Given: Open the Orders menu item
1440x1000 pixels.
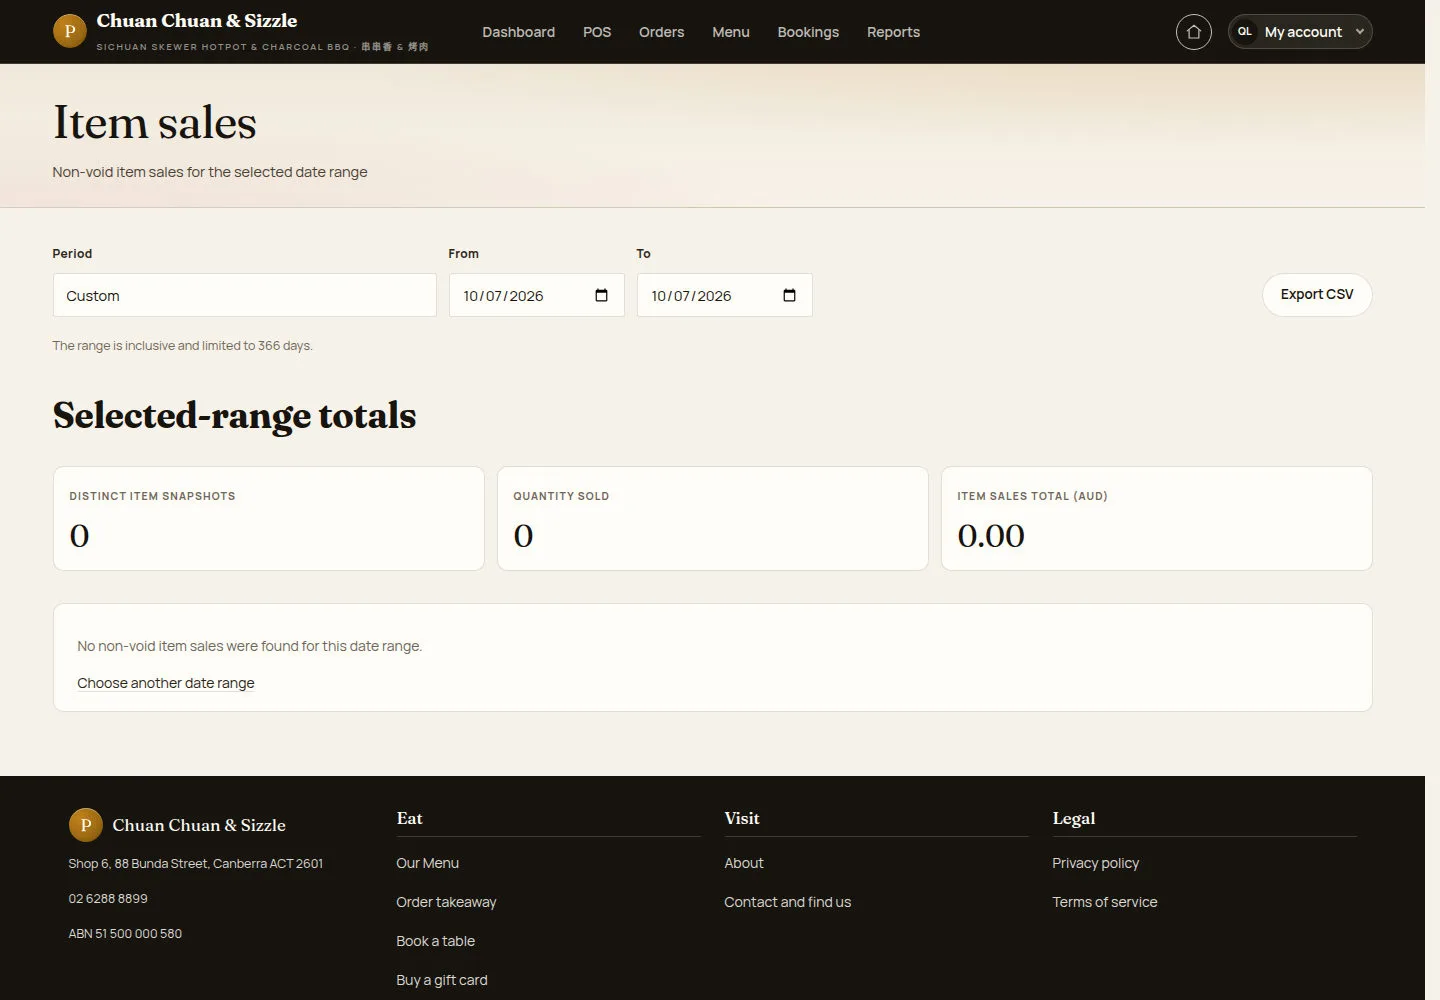Looking at the screenshot, I should (661, 32).
